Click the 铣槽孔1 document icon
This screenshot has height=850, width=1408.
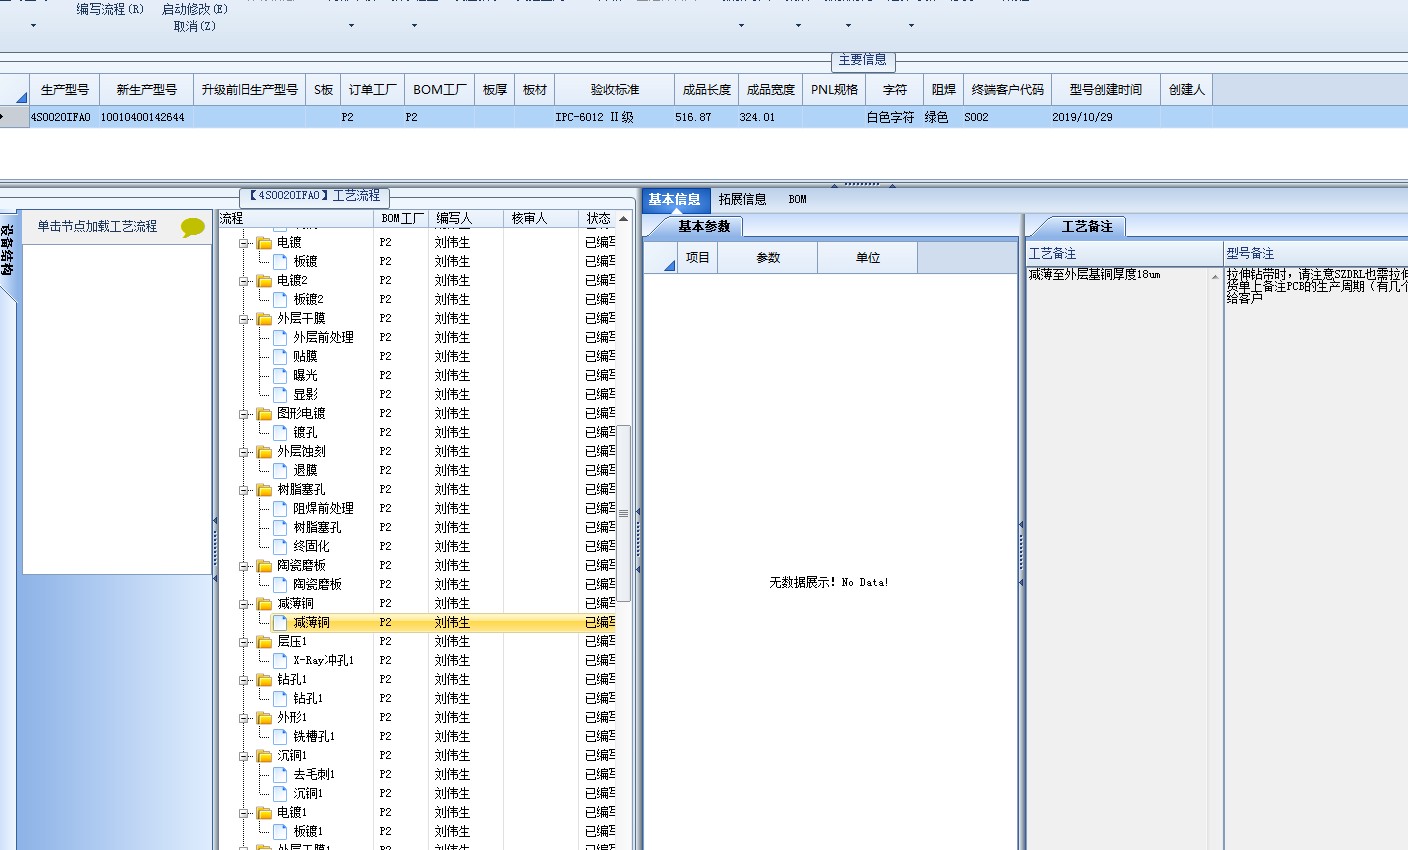[281, 736]
